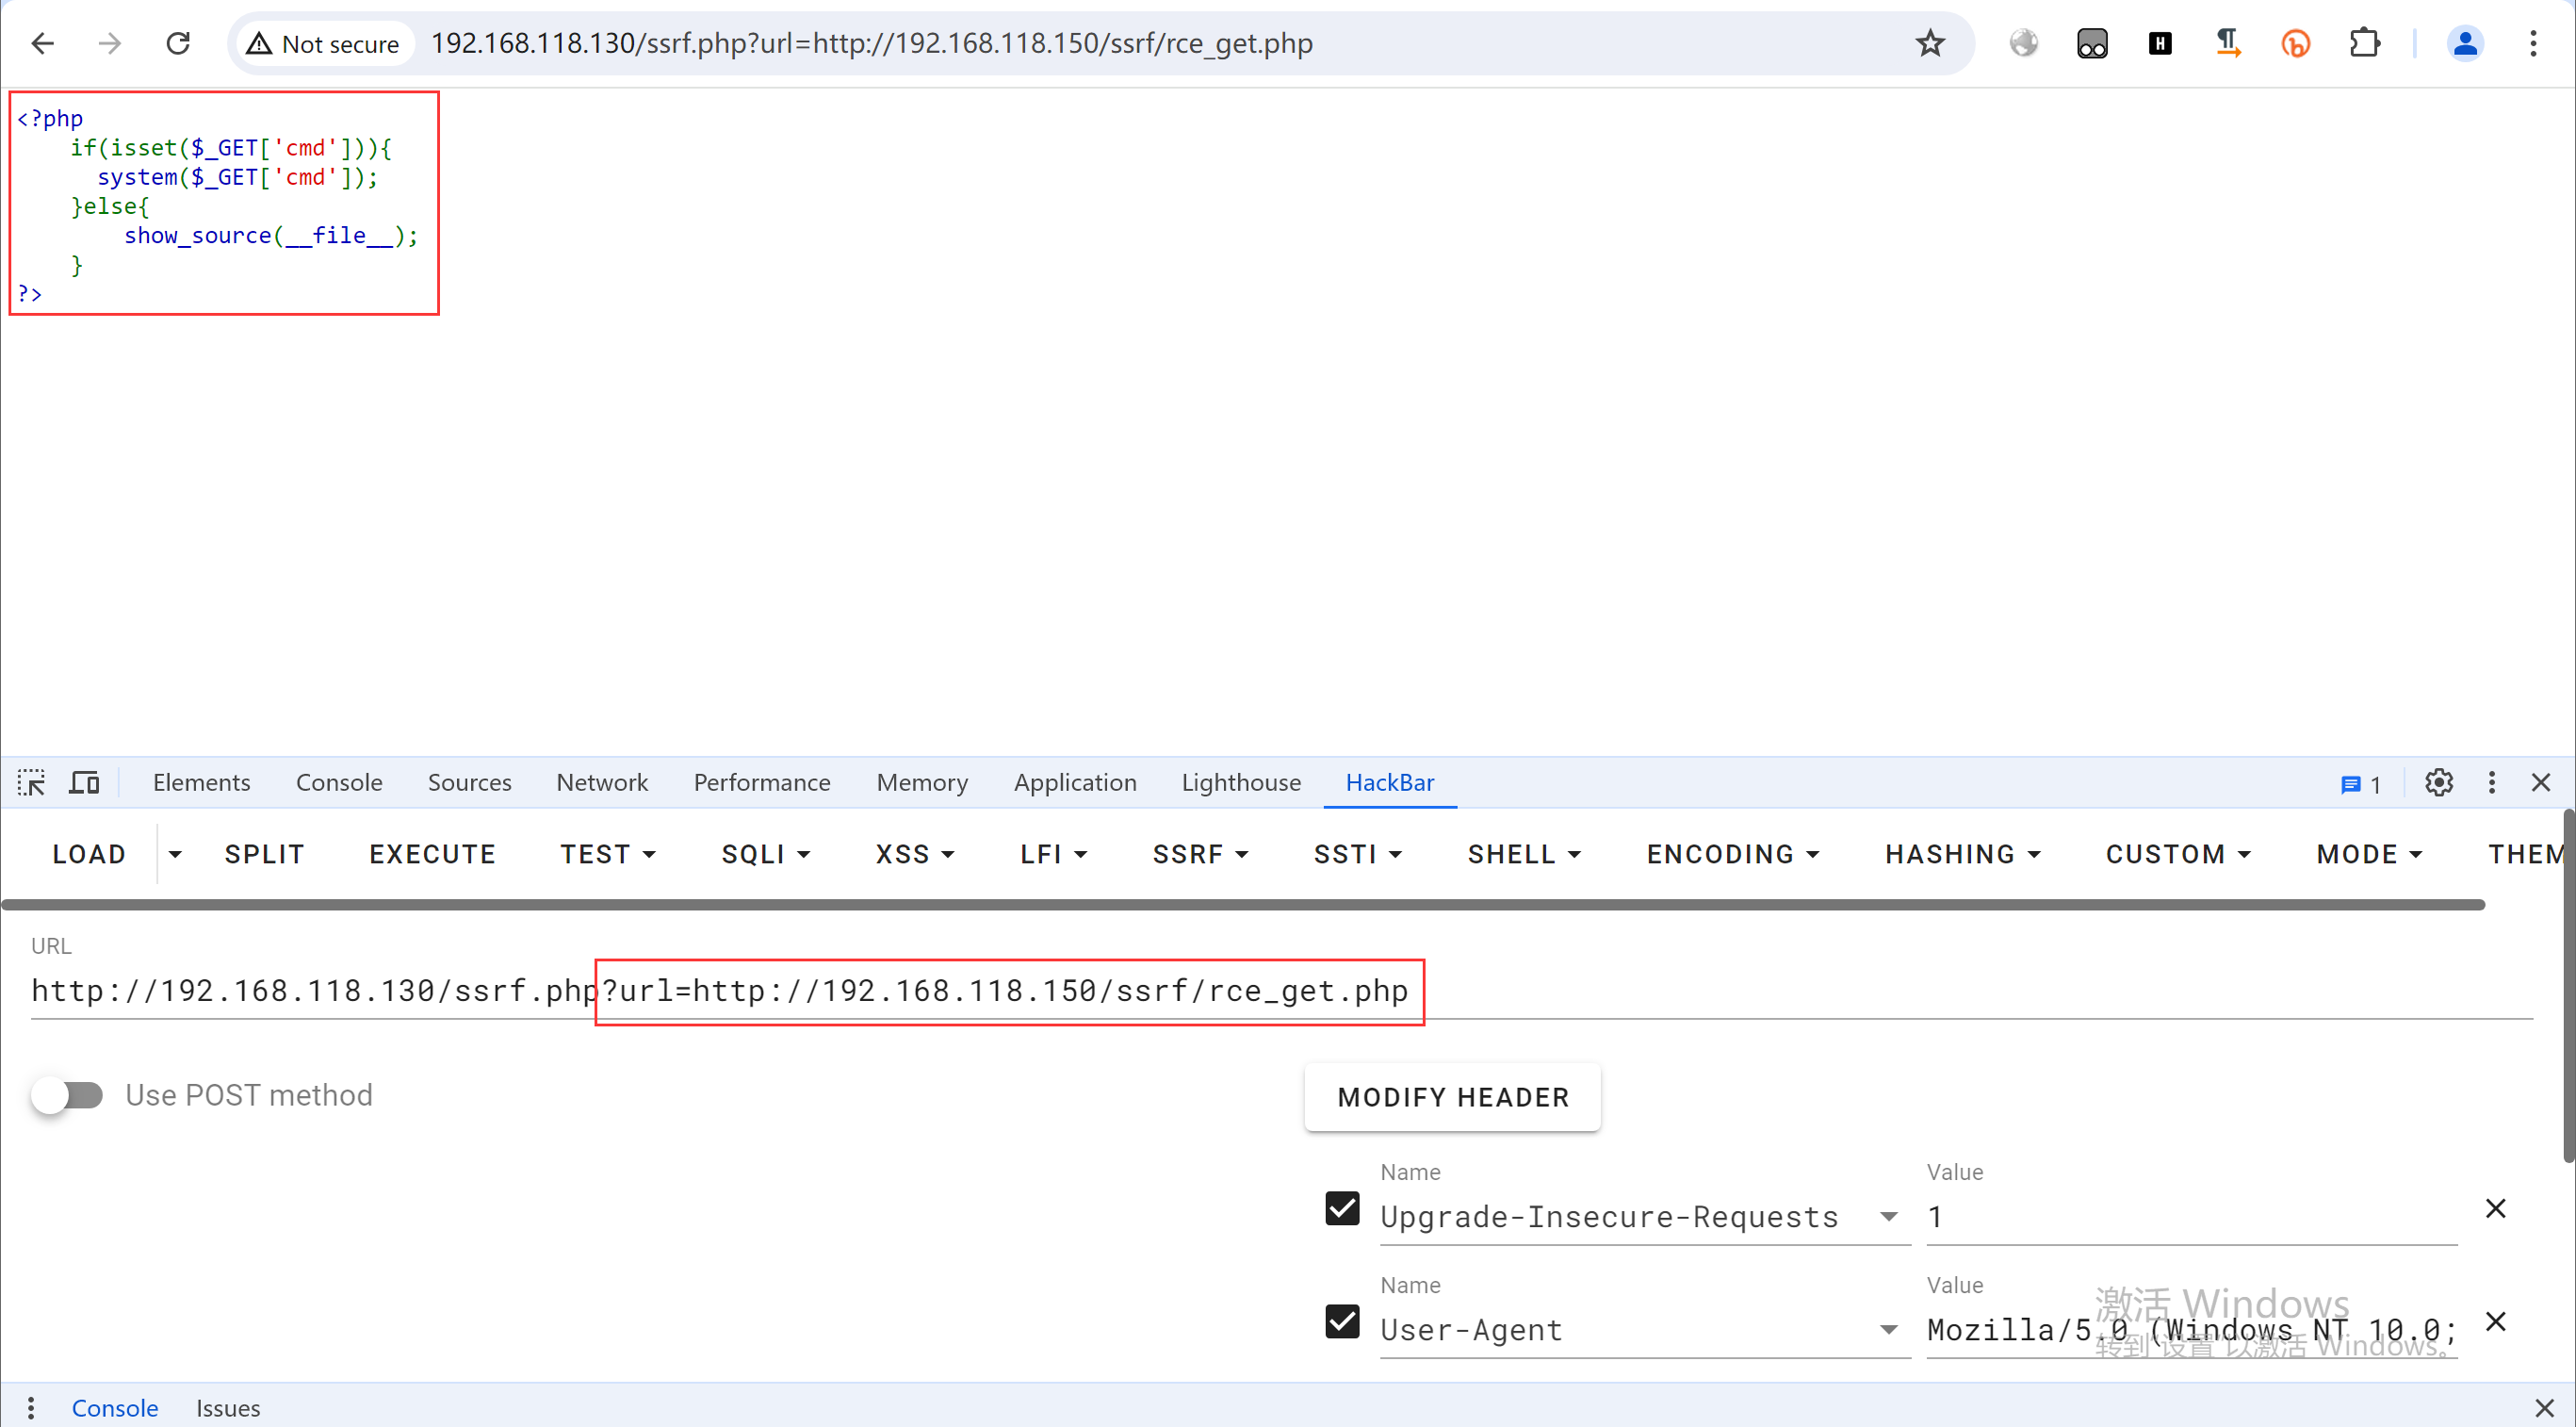This screenshot has width=2576, height=1427.
Task: Open the User-Agent name dropdown
Action: 1888,1329
